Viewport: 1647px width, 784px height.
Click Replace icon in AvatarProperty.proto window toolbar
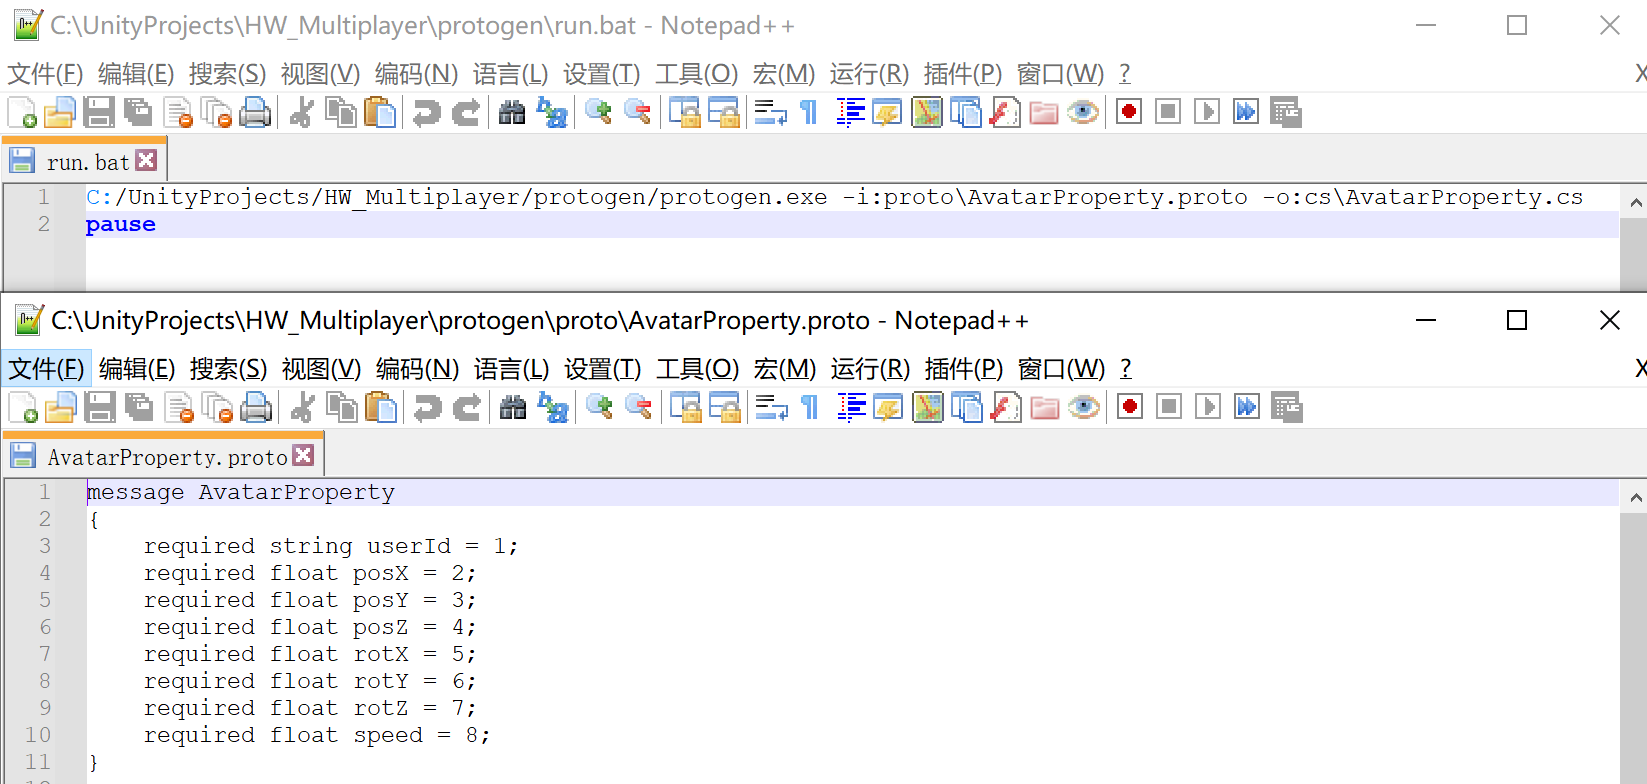pos(552,407)
